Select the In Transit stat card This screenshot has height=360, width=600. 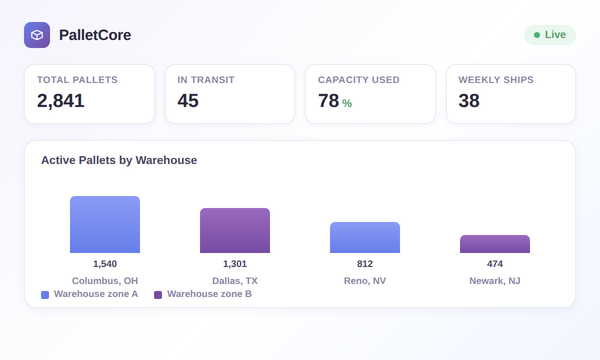click(230, 94)
